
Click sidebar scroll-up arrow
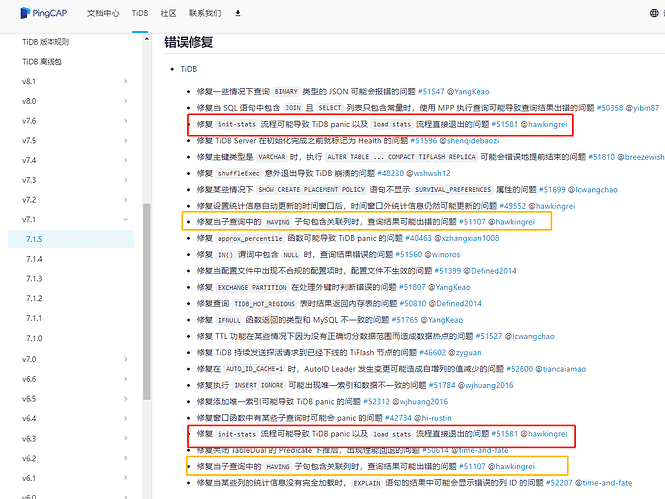[146, 39]
